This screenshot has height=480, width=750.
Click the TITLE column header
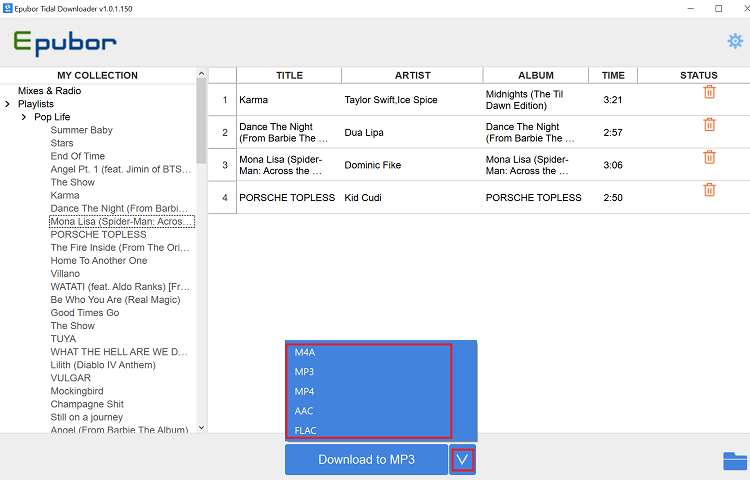click(x=289, y=76)
